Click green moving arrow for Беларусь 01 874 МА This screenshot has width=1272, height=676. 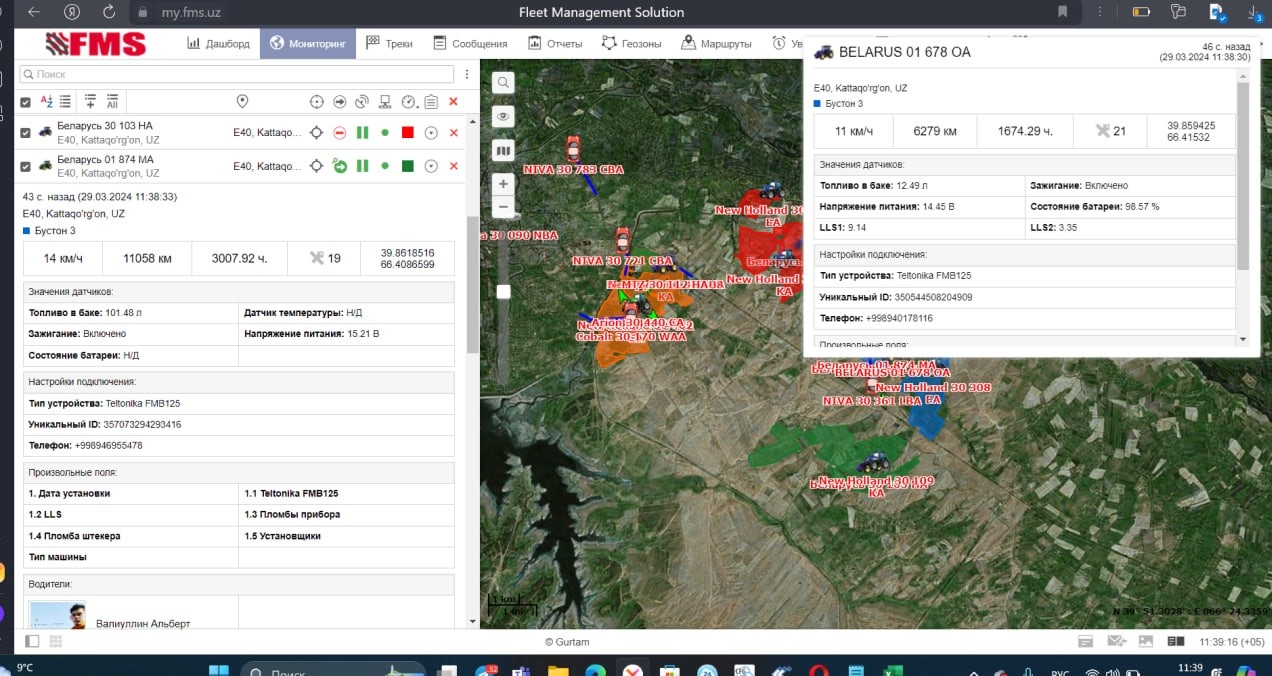[340, 166]
